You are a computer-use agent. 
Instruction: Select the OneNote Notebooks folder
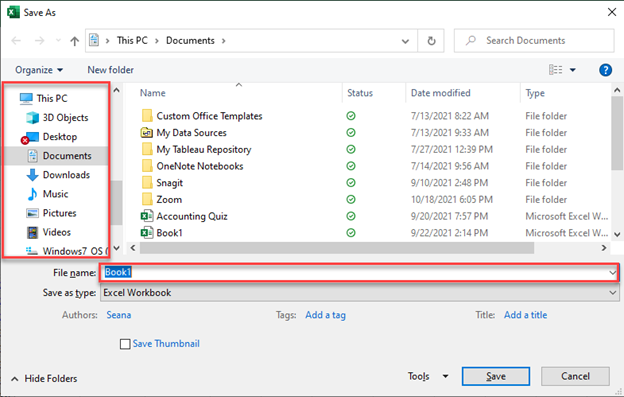coord(200,166)
